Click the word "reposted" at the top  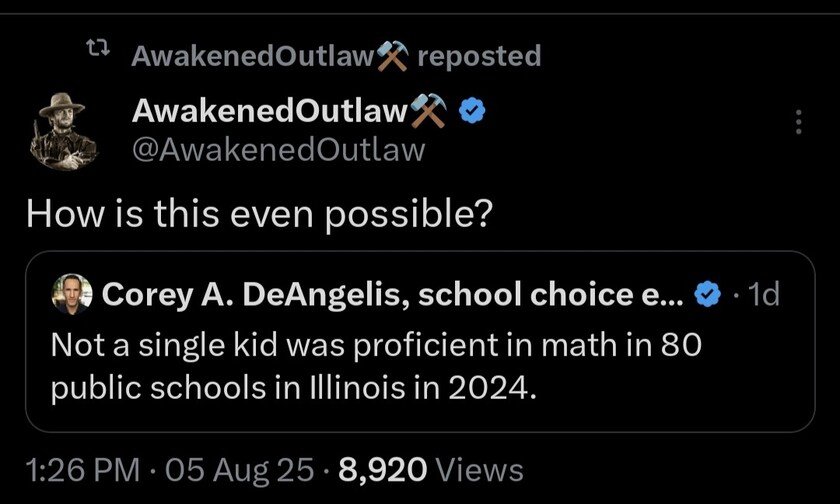pos(478,56)
